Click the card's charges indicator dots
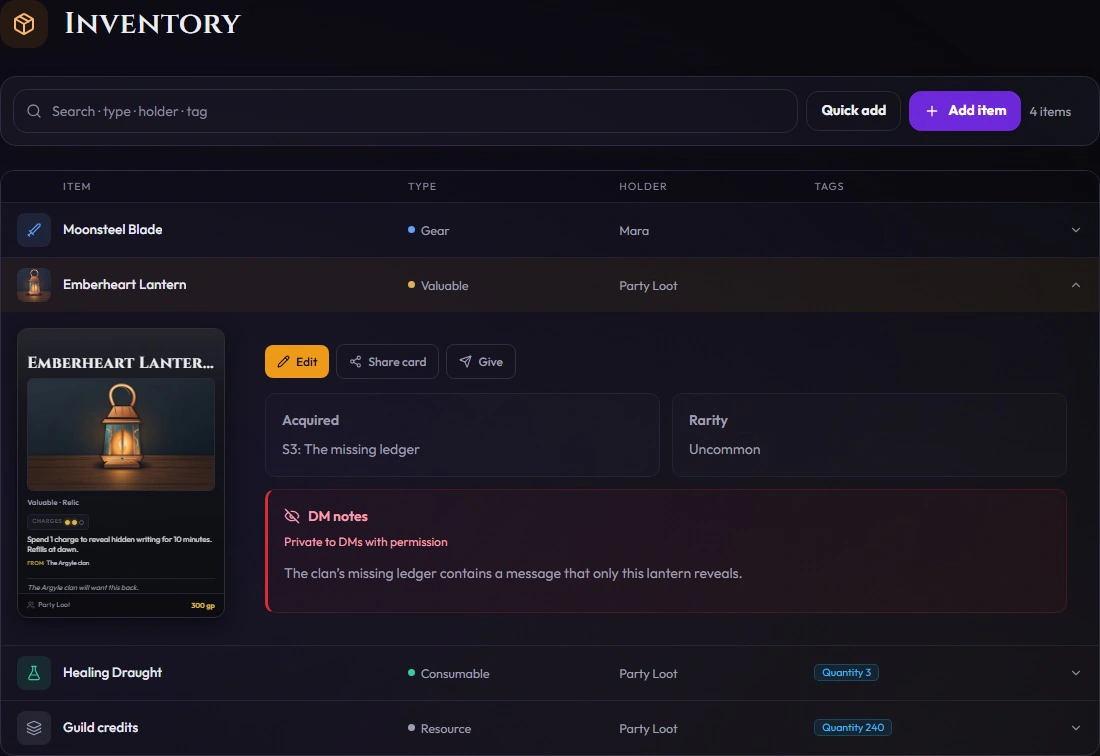Viewport: 1100px width, 756px height. pyautogui.click(x=74, y=522)
